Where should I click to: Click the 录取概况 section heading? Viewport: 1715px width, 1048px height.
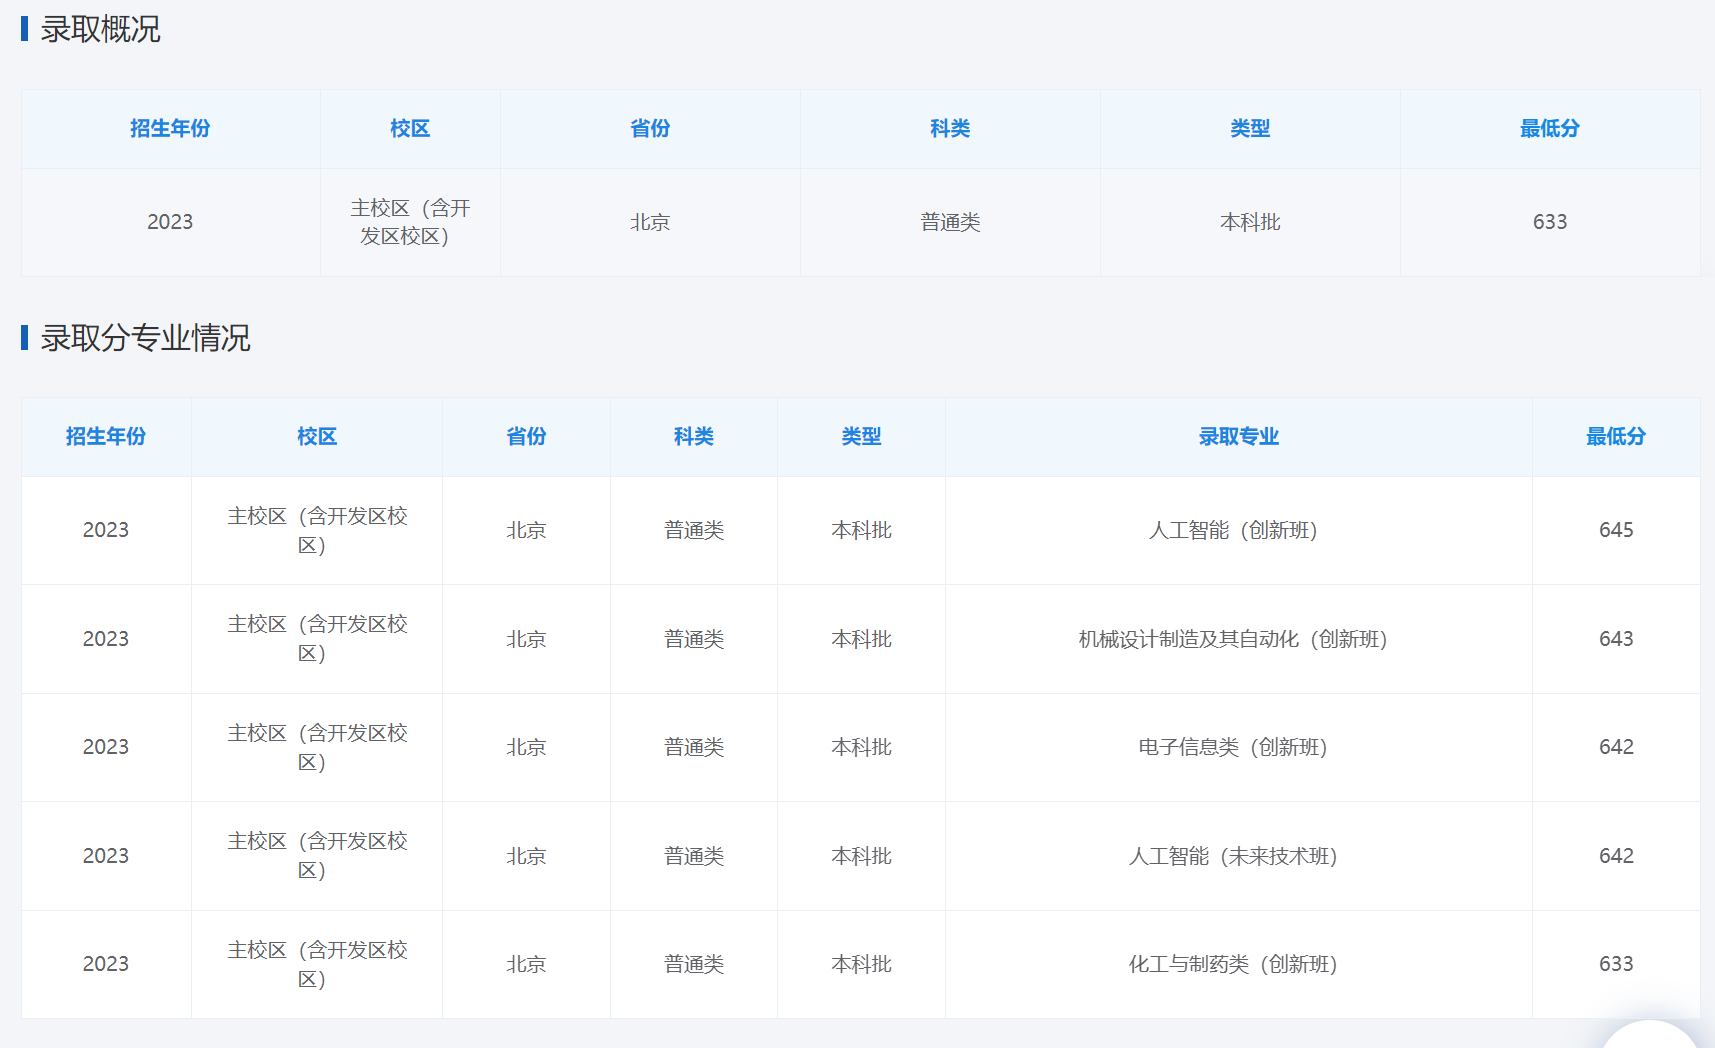(100, 30)
